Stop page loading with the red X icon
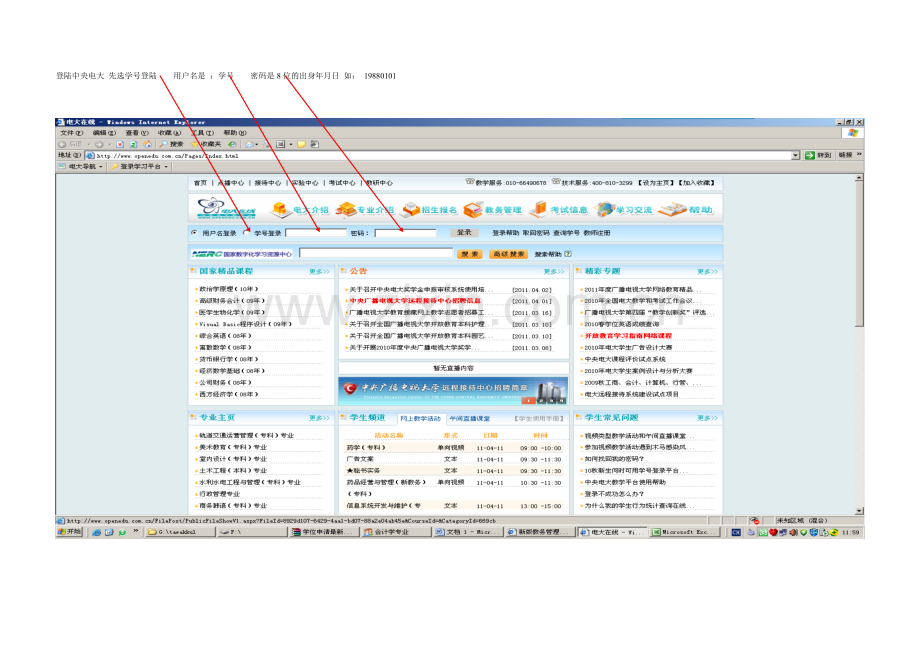 tap(120, 144)
